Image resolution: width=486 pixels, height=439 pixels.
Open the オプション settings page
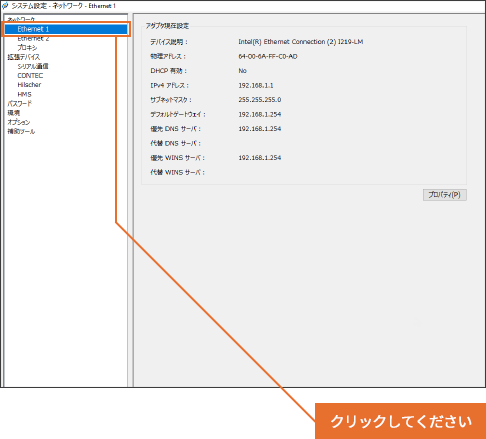point(19,122)
